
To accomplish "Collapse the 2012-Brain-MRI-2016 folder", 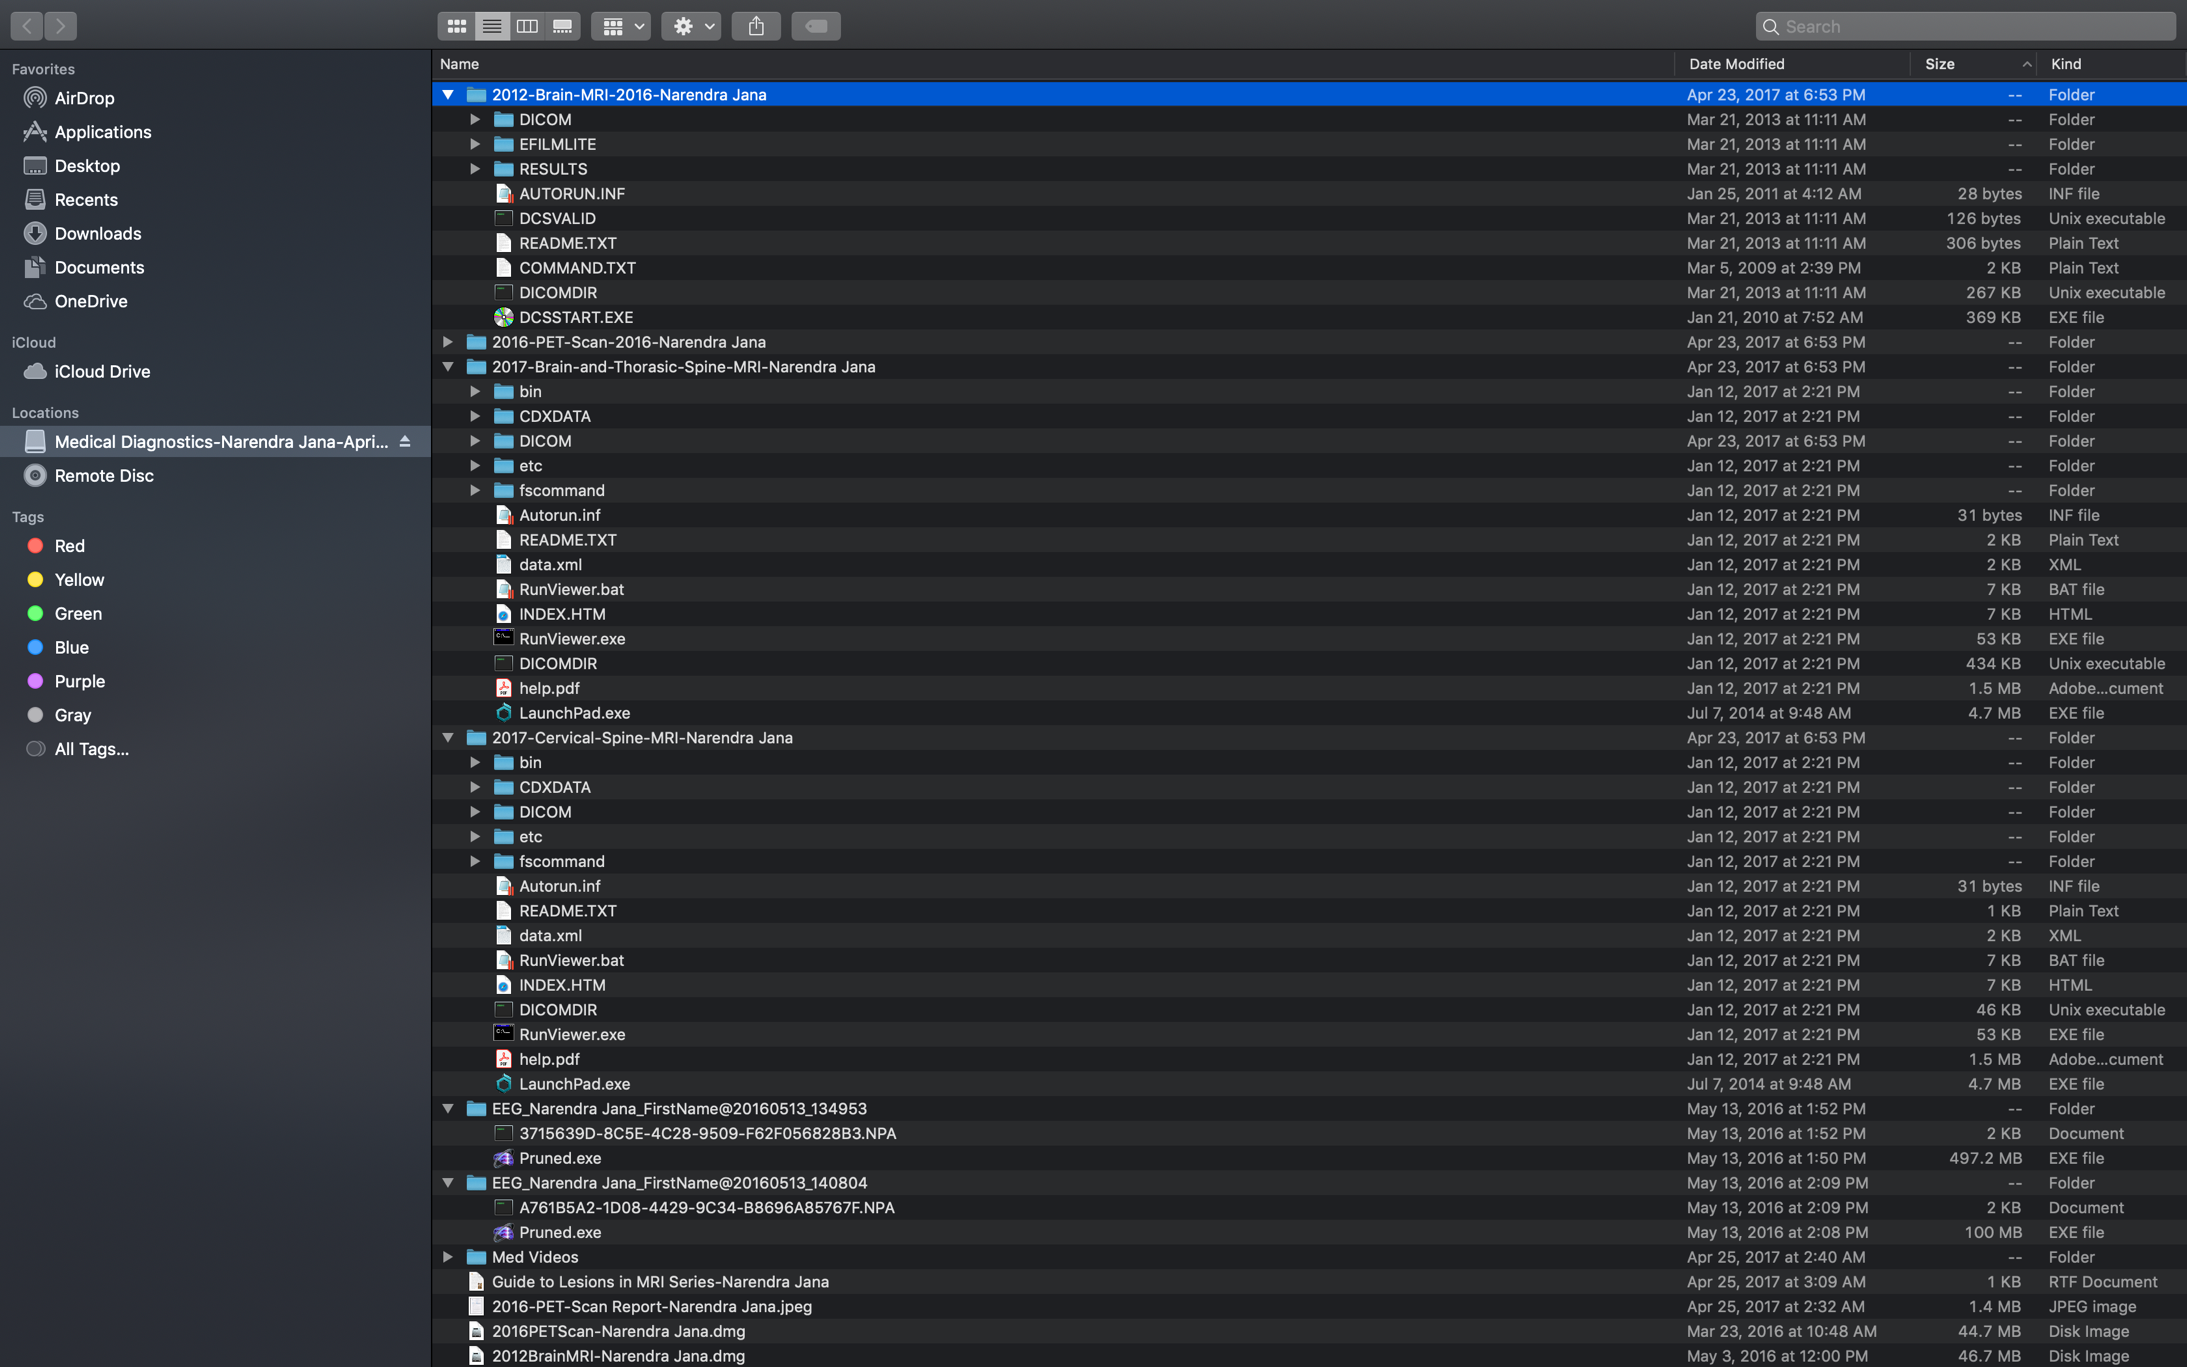I will coord(448,95).
